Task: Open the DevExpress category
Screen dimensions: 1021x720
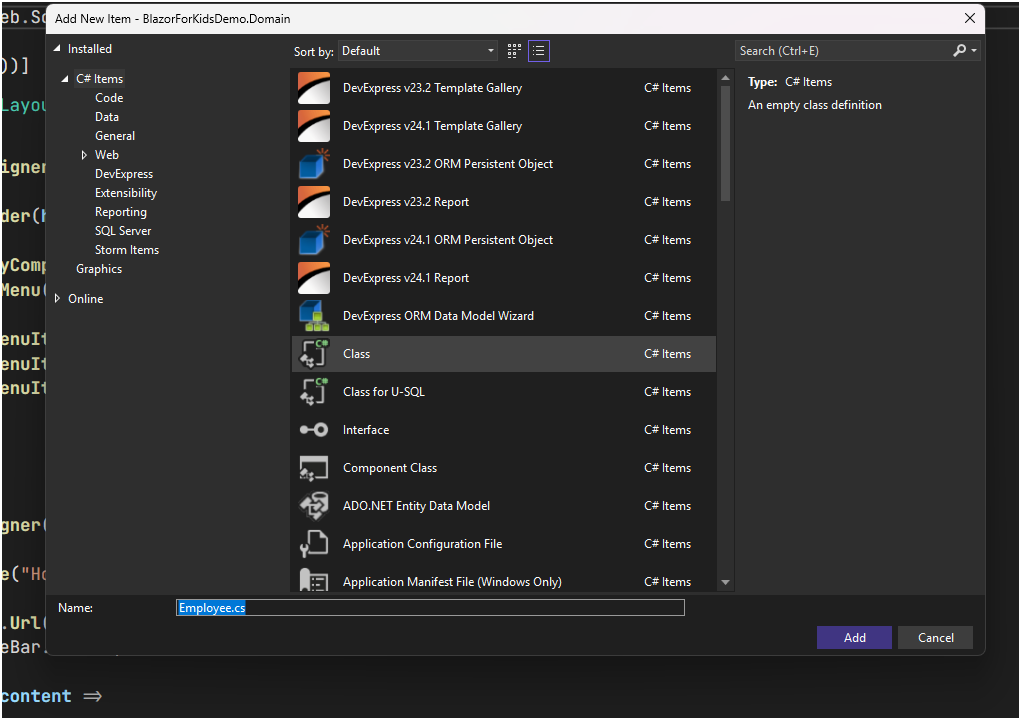Action: 124,174
